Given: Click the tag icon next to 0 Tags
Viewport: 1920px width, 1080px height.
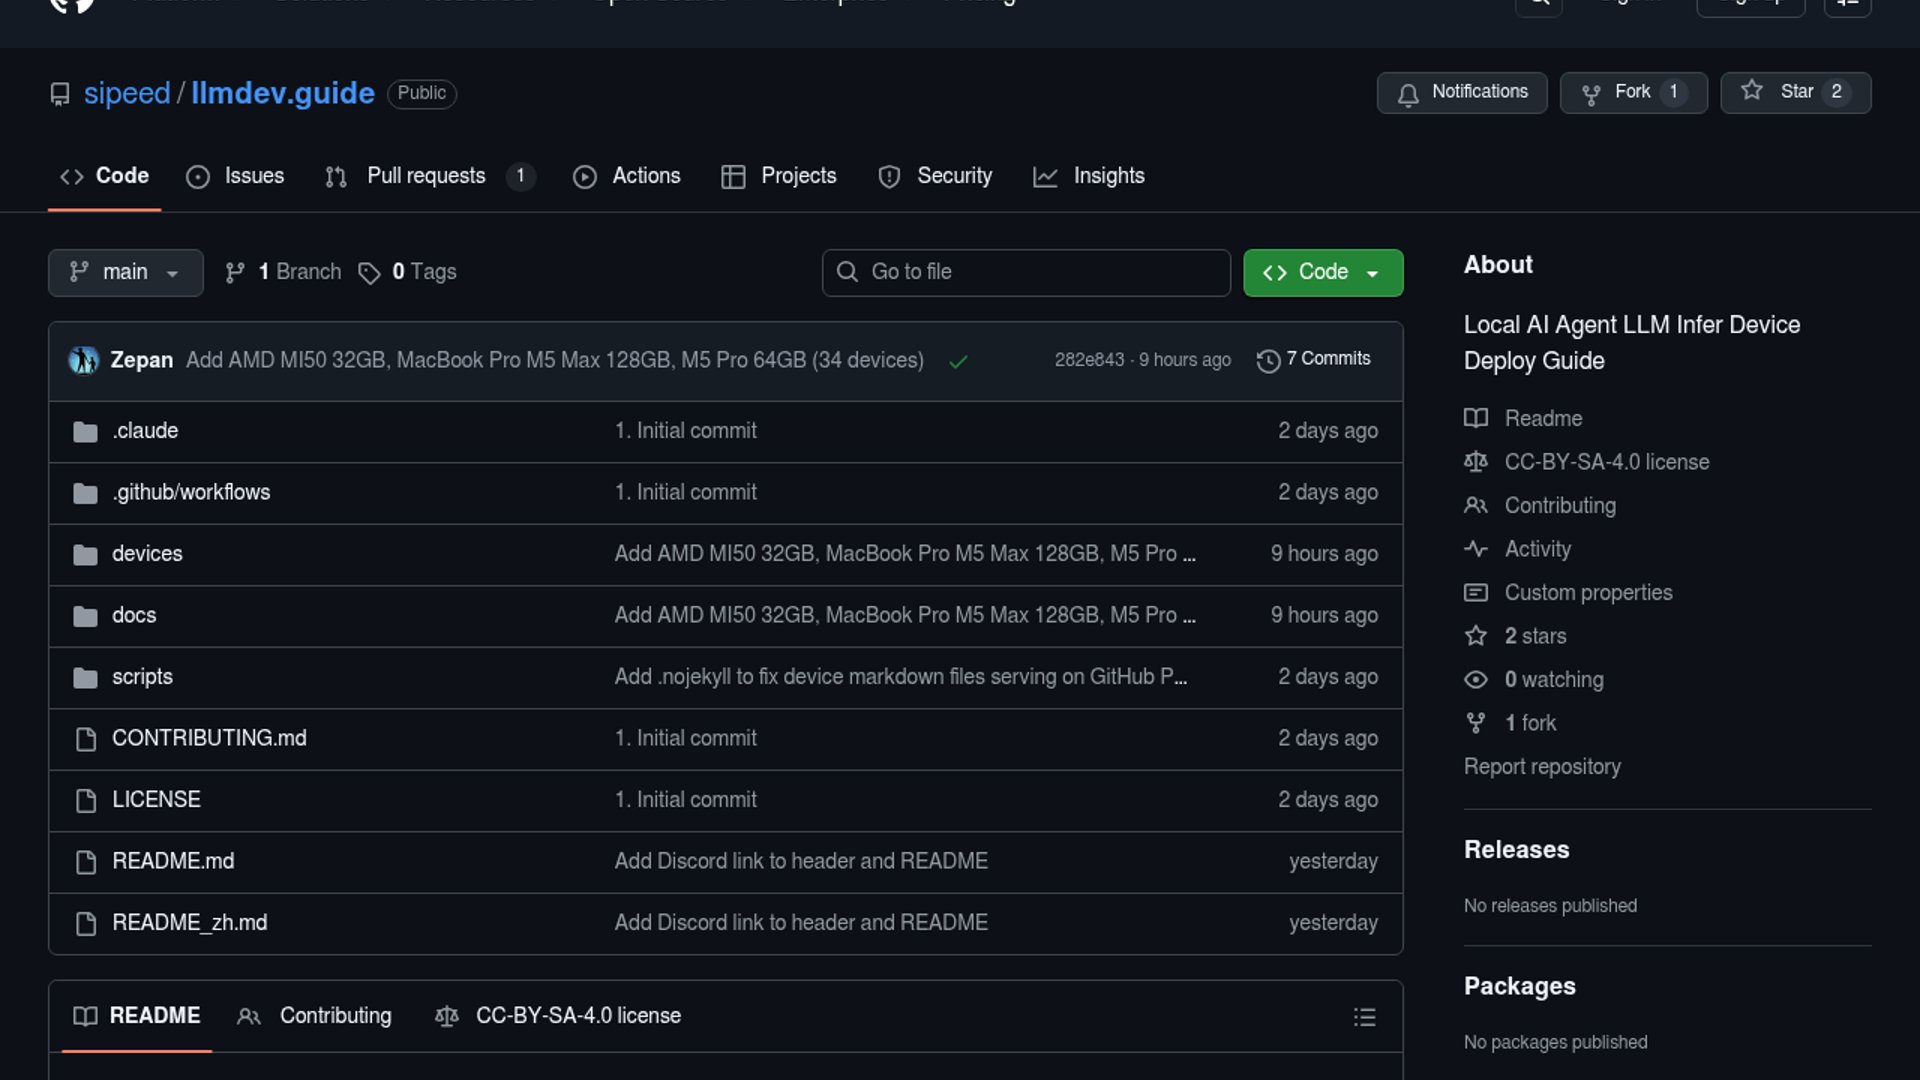Looking at the screenshot, I should pos(369,273).
